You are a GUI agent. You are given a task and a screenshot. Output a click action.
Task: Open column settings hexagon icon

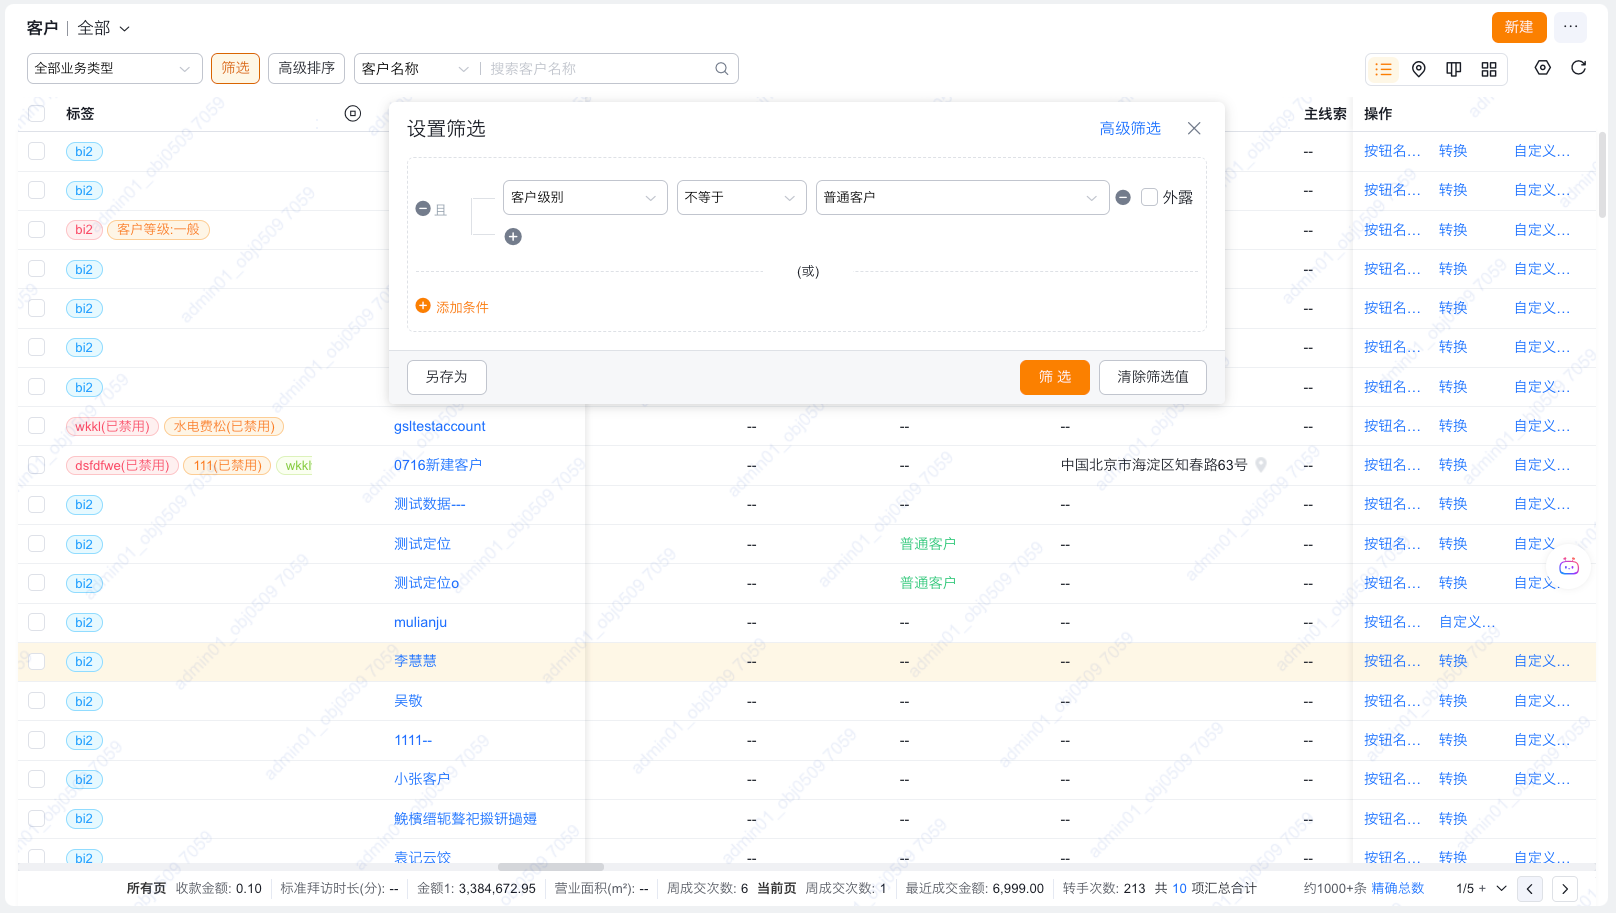[1543, 68]
